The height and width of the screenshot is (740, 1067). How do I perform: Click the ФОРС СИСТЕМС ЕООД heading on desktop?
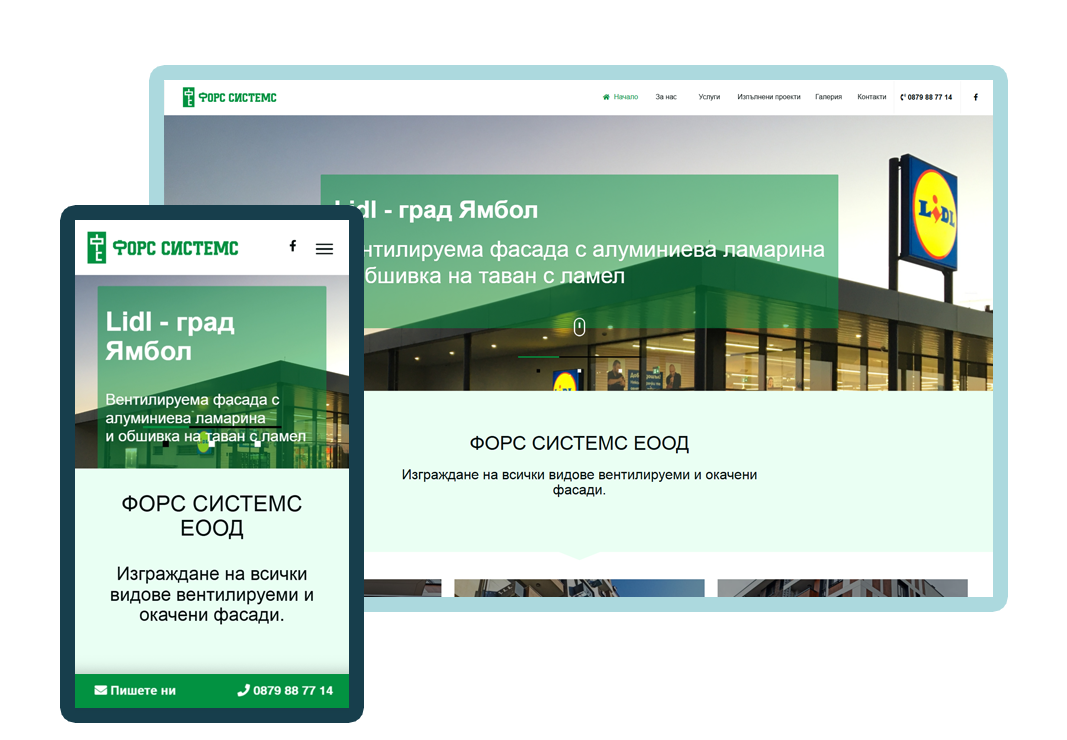pos(579,443)
